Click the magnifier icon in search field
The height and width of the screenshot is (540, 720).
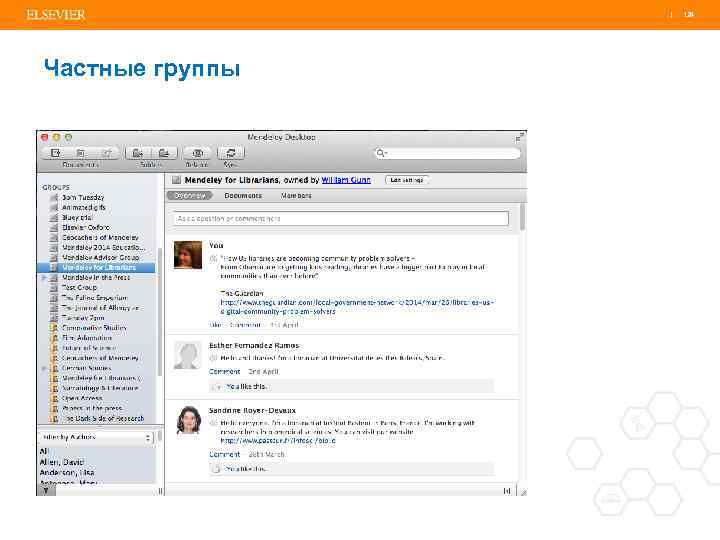pos(380,153)
